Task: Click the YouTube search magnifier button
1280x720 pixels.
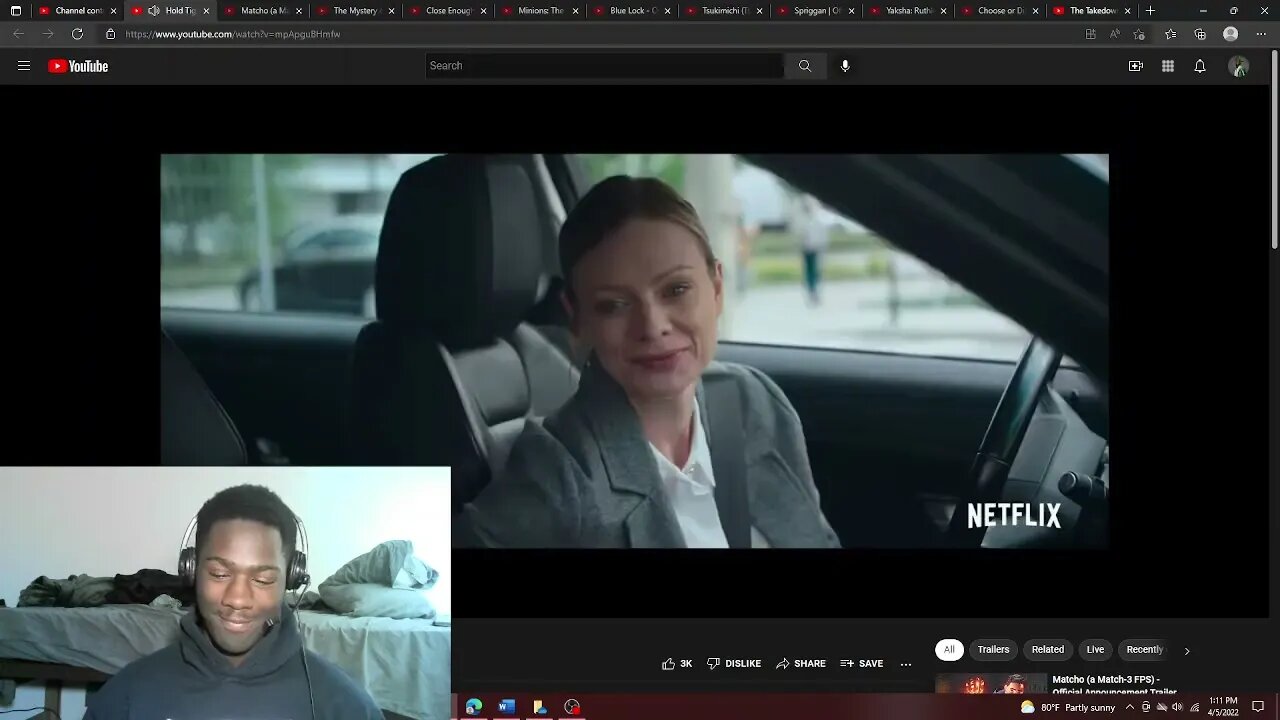Action: pos(805,66)
